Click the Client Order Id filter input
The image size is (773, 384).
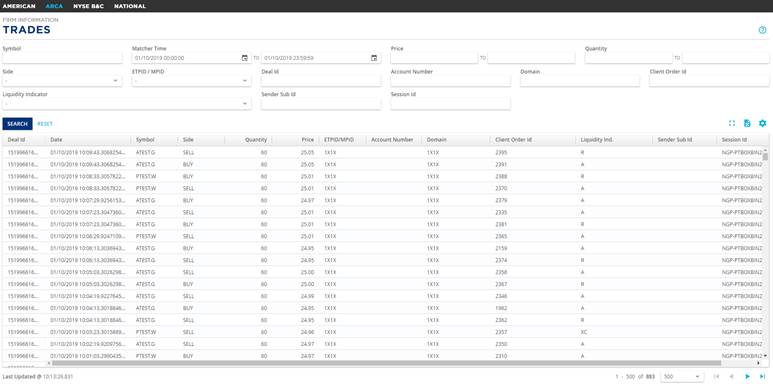(709, 81)
